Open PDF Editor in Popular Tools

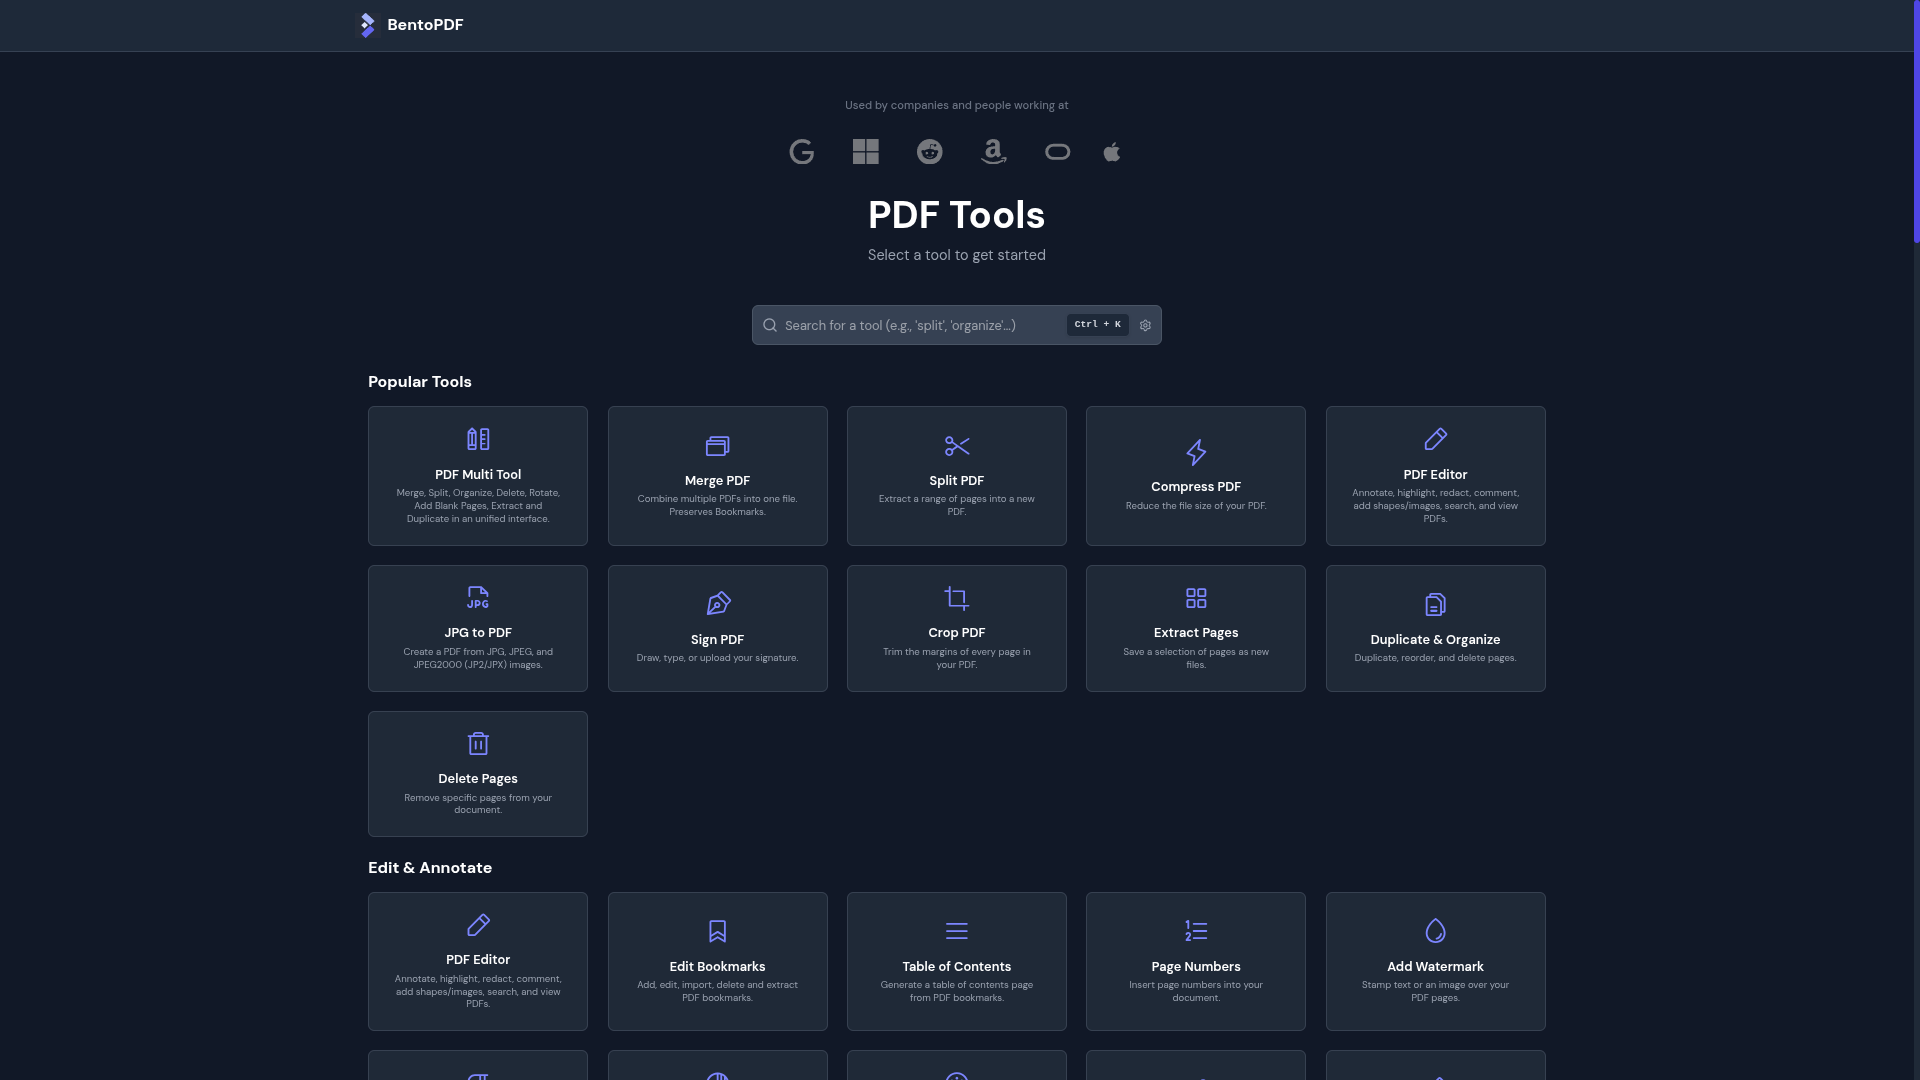[1435, 476]
